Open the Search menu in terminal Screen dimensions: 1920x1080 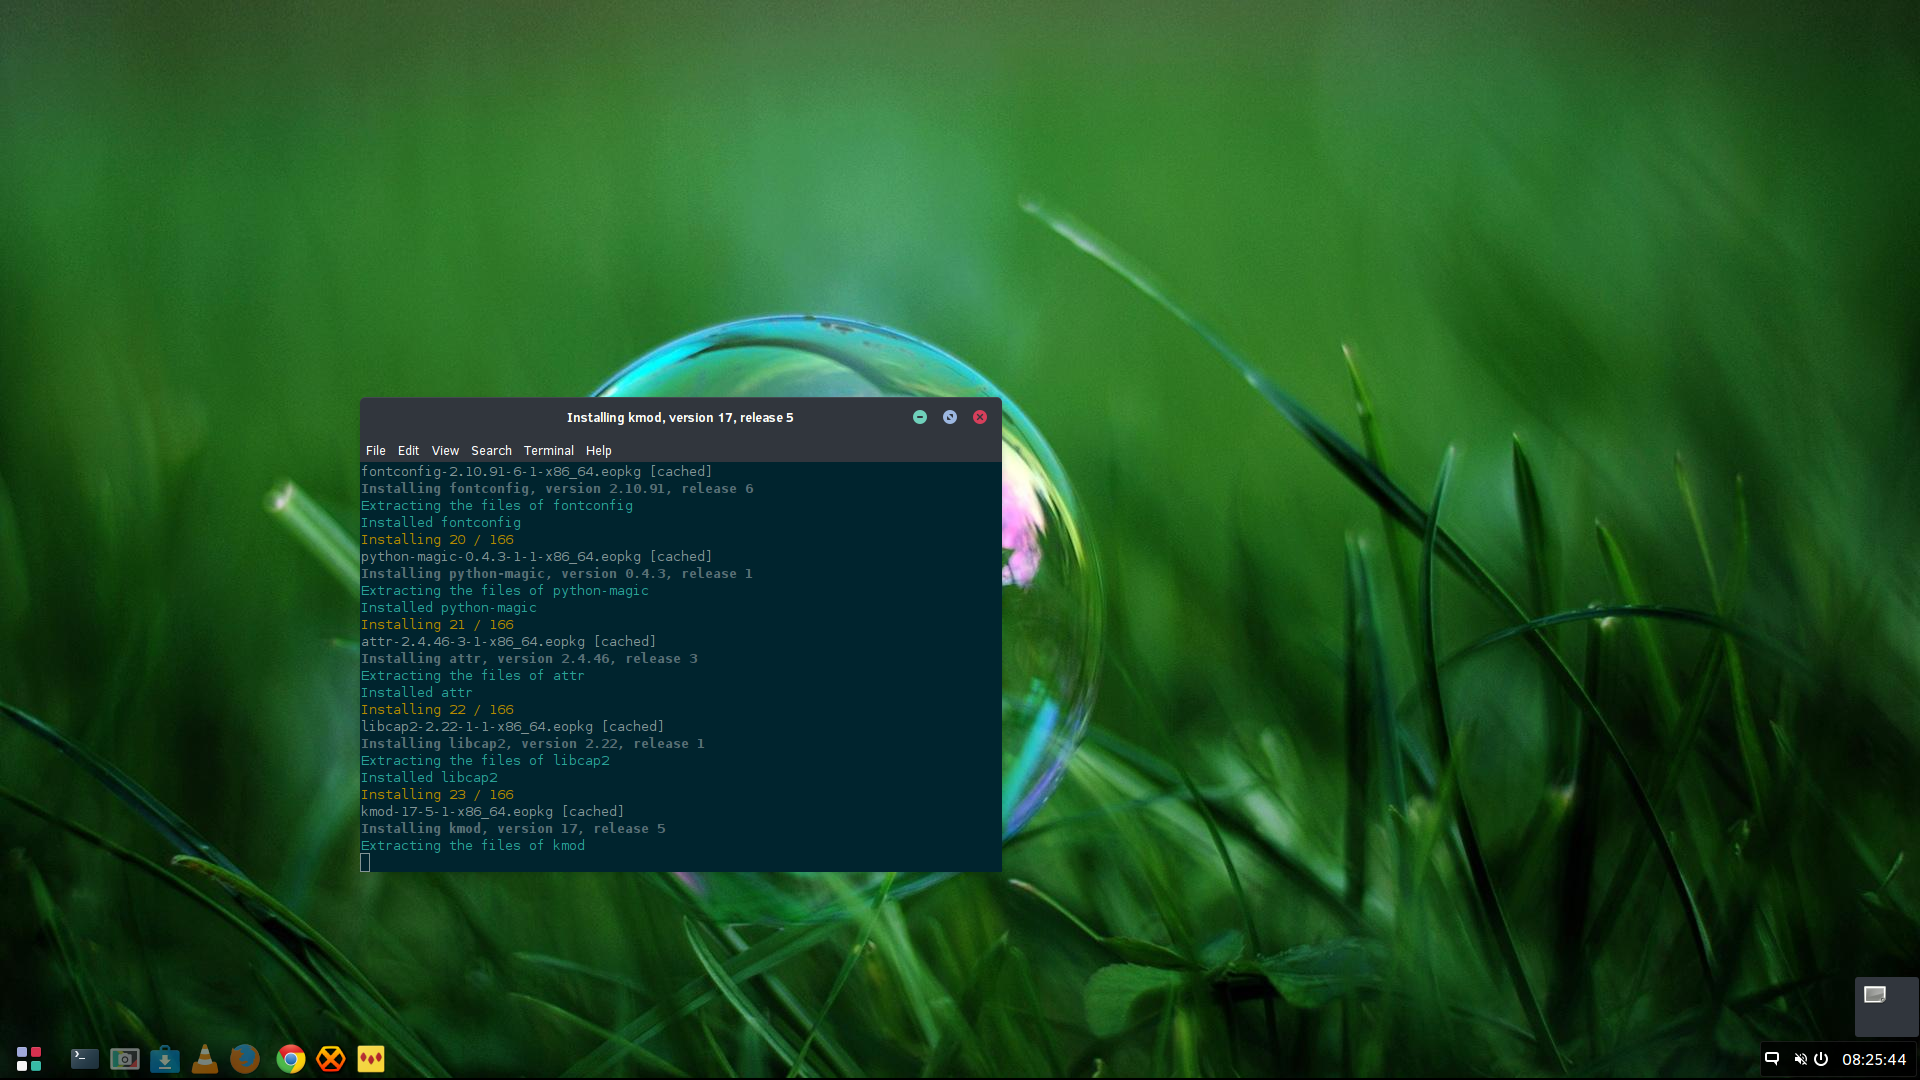click(491, 451)
